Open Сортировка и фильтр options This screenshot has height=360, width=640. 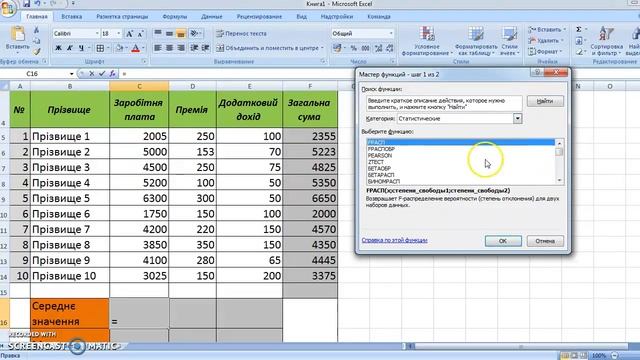[x=607, y=41]
